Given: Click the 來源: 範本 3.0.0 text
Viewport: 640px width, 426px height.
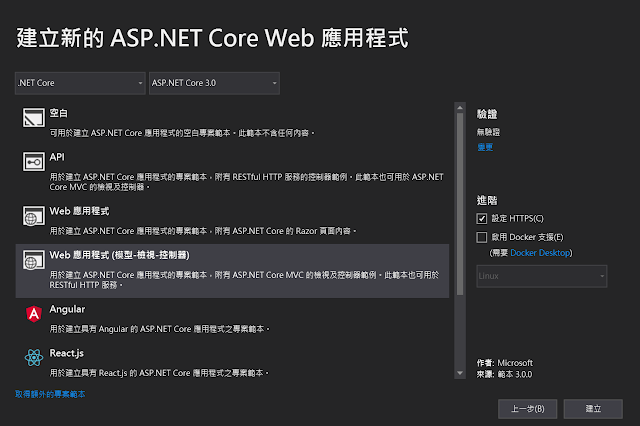Looking at the screenshot, I should 504,374.
